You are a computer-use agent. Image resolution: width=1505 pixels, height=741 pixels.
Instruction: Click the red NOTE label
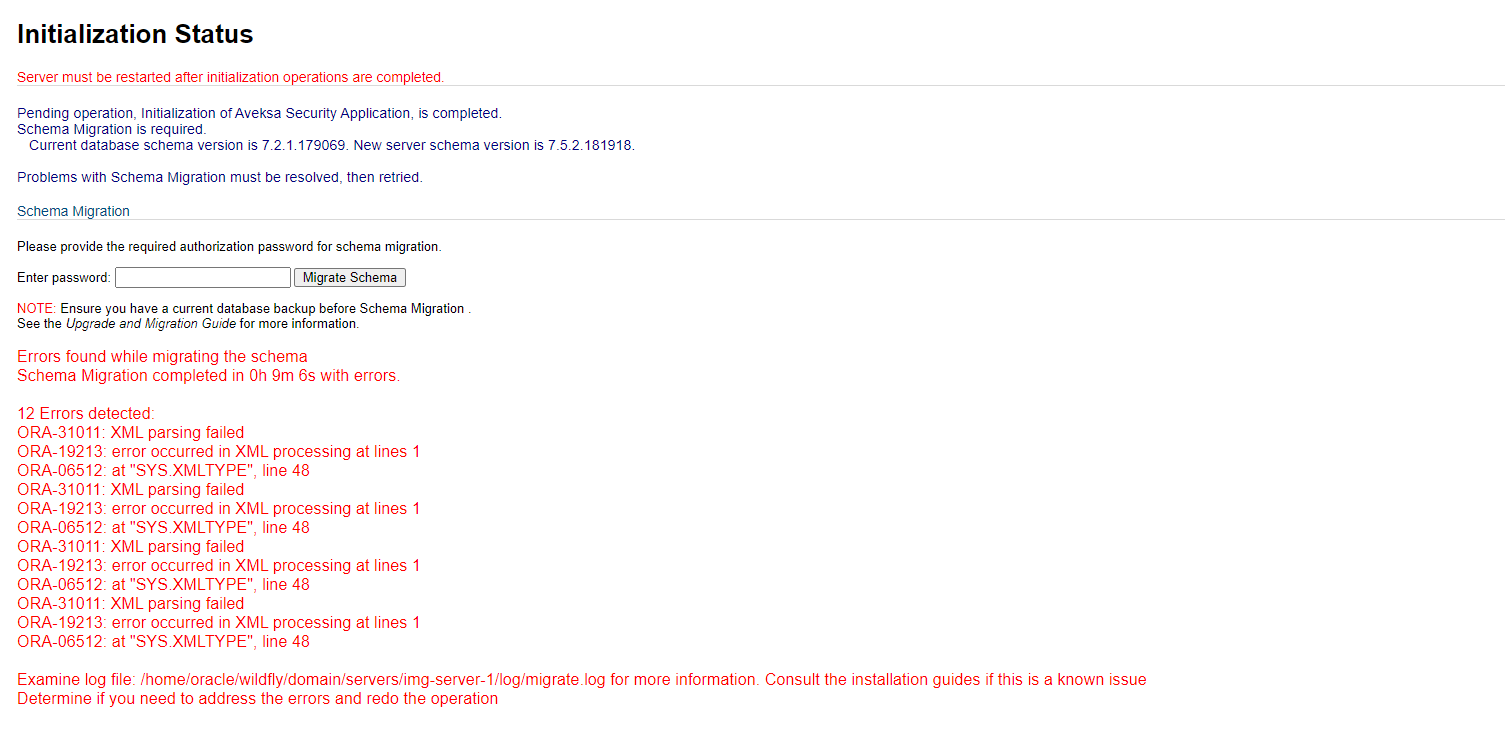tap(37, 308)
